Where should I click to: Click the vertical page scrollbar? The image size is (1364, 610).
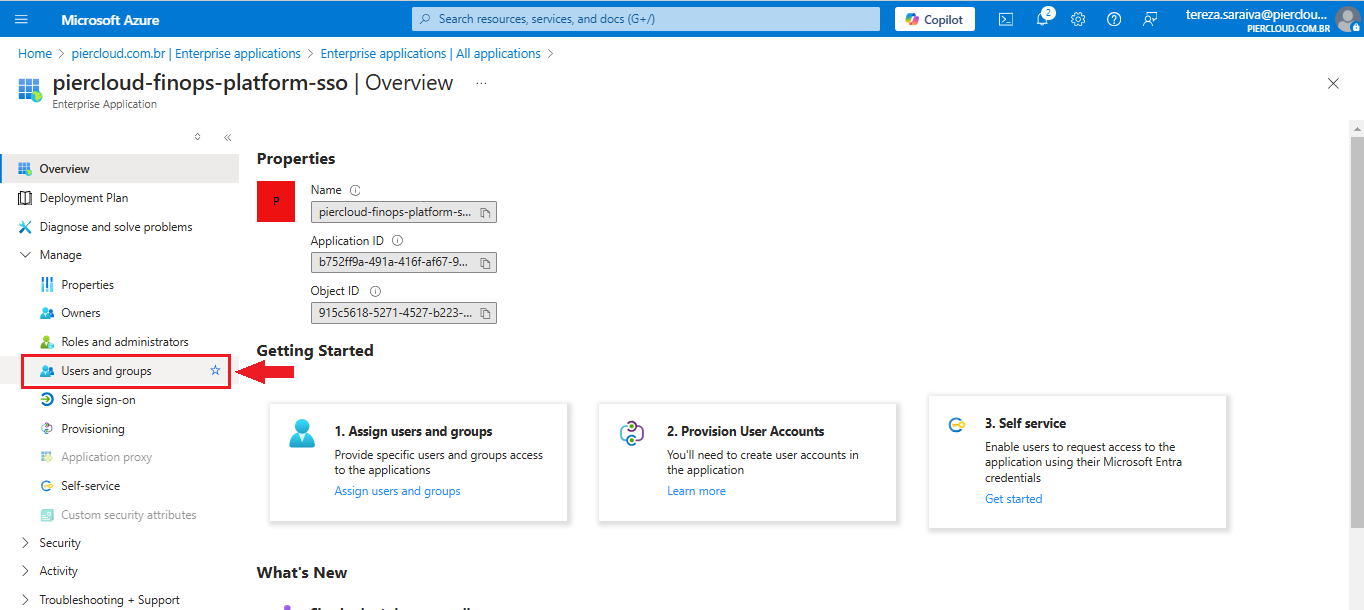tap(1356, 330)
